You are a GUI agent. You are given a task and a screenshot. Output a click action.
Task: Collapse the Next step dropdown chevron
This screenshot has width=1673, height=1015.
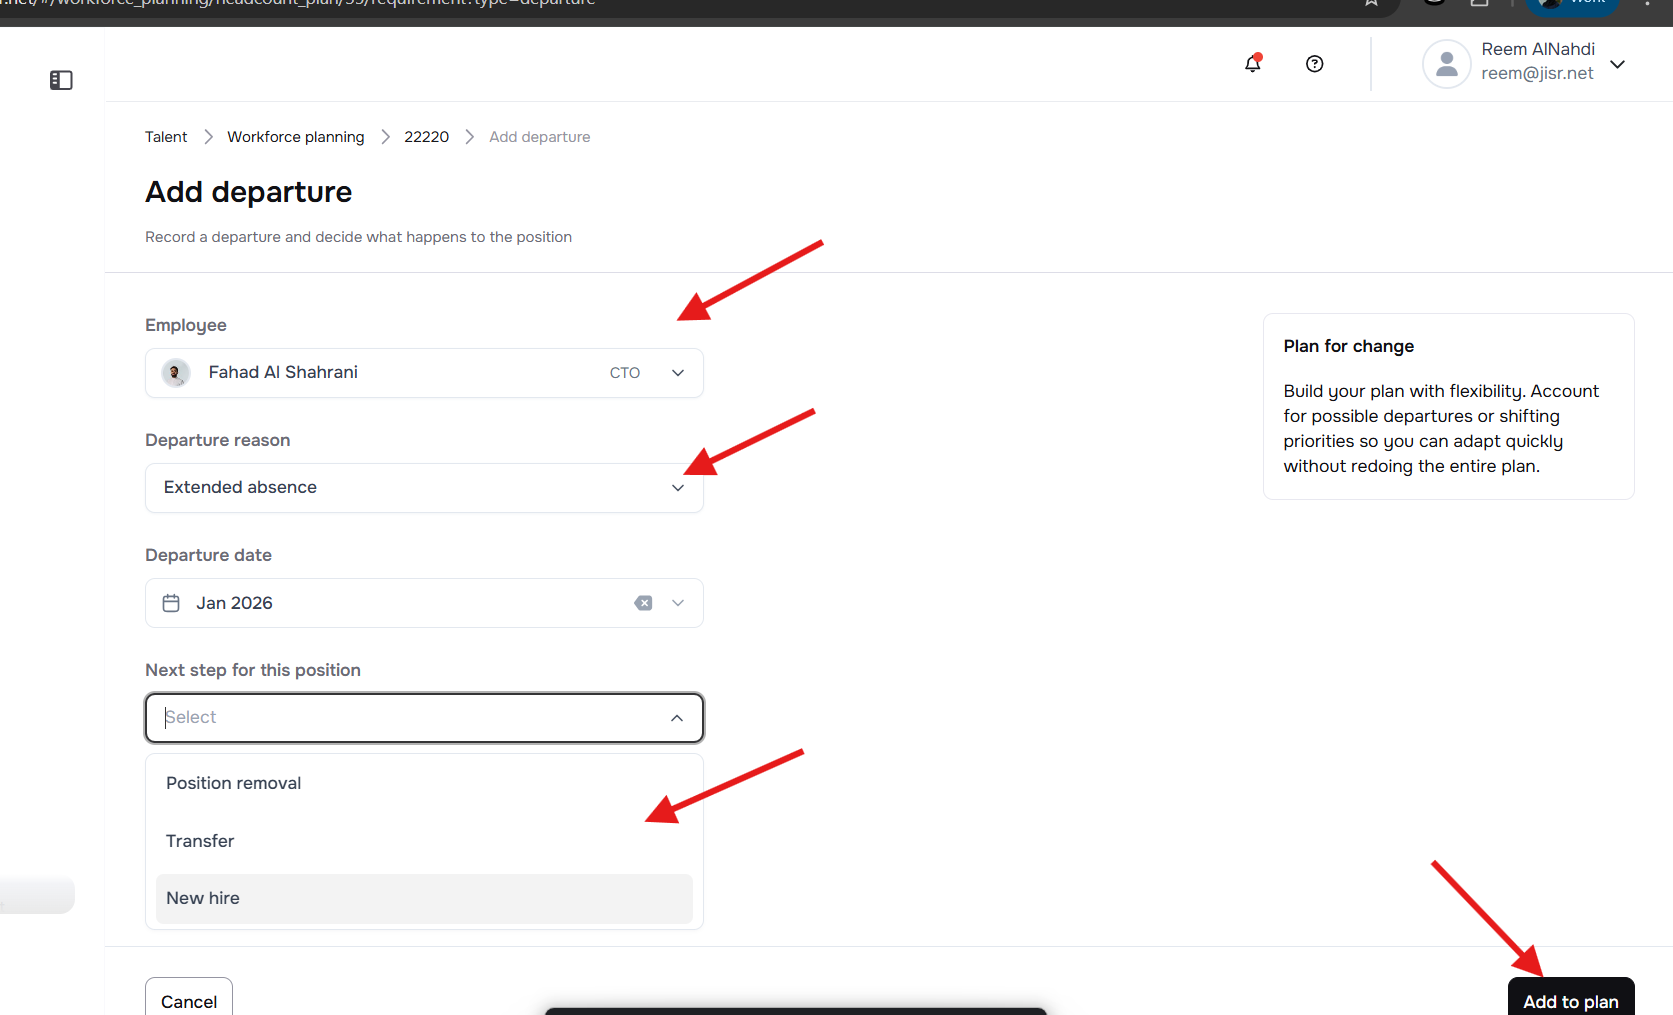(x=677, y=718)
